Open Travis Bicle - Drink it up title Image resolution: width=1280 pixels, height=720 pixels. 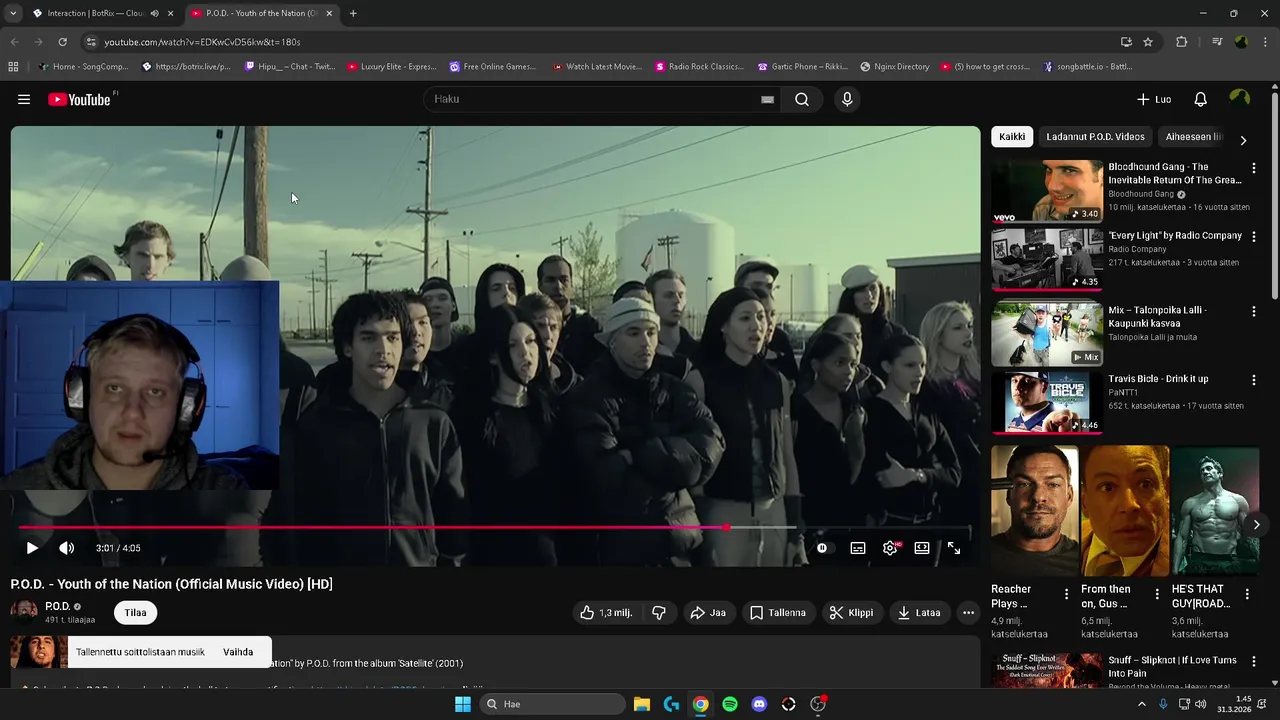click(1158, 379)
